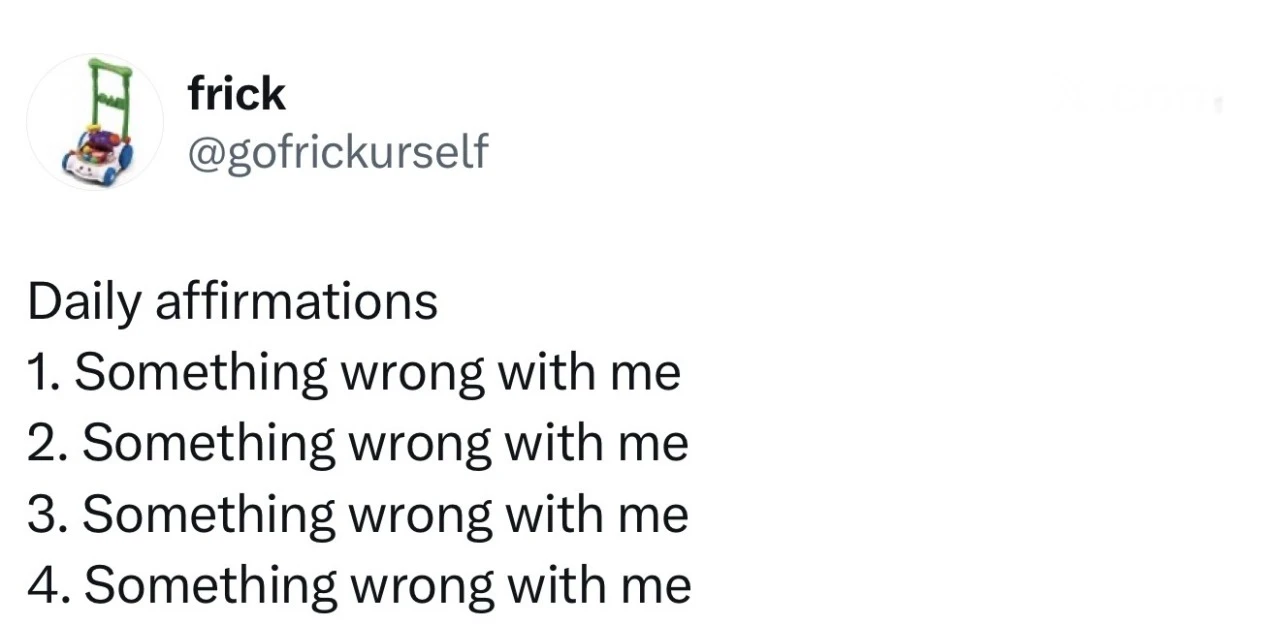Screen dimensions: 1280x625
Task: Click "Something" in affirmation number 4
Action: 210,586
